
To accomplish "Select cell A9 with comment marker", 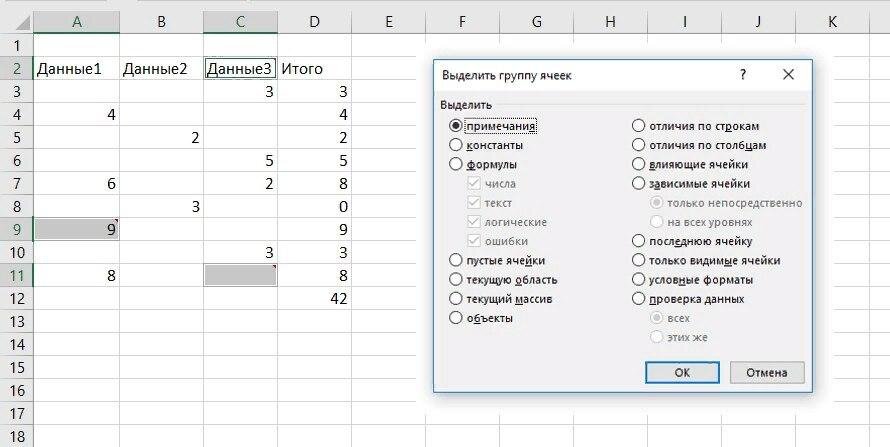I will 76,228.
